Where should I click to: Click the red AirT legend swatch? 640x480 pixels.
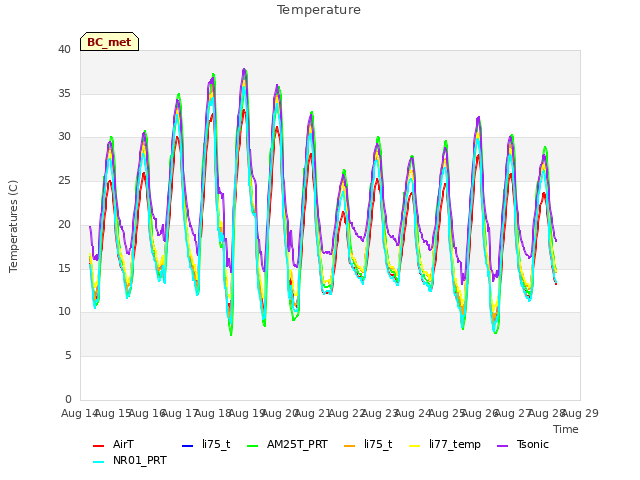pyautogui.click(x=98, y=446)
